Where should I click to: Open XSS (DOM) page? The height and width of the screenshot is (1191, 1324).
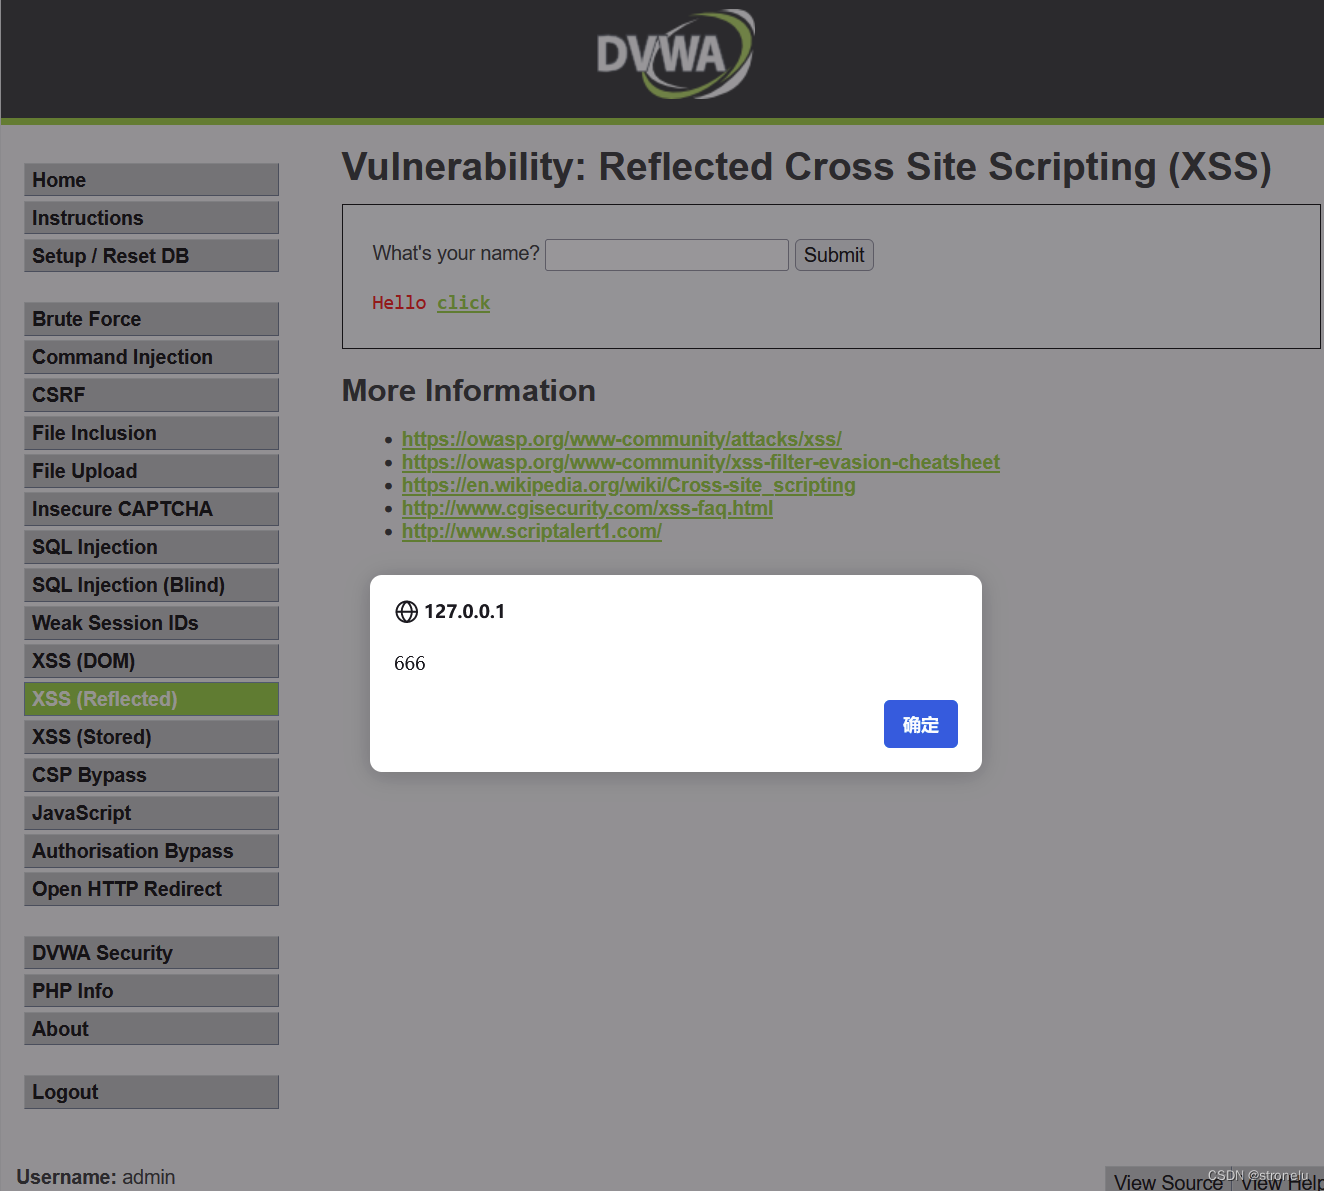pyautogui.click(x=151, y=661)
